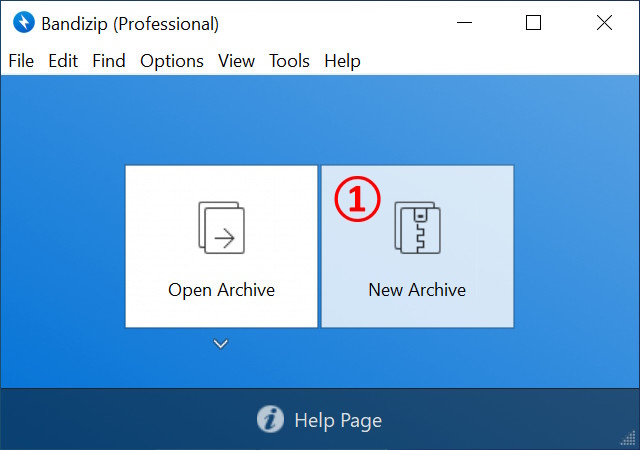The width and height of the screenshot is (640, 450).
Task: Click the resize grip in window corner
Action: pos(629,440)
